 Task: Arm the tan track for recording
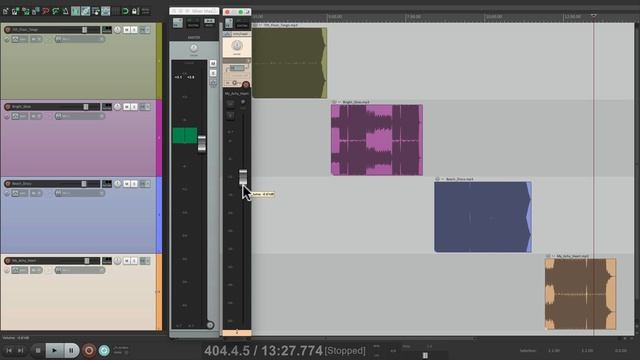(x=7, y=260)
